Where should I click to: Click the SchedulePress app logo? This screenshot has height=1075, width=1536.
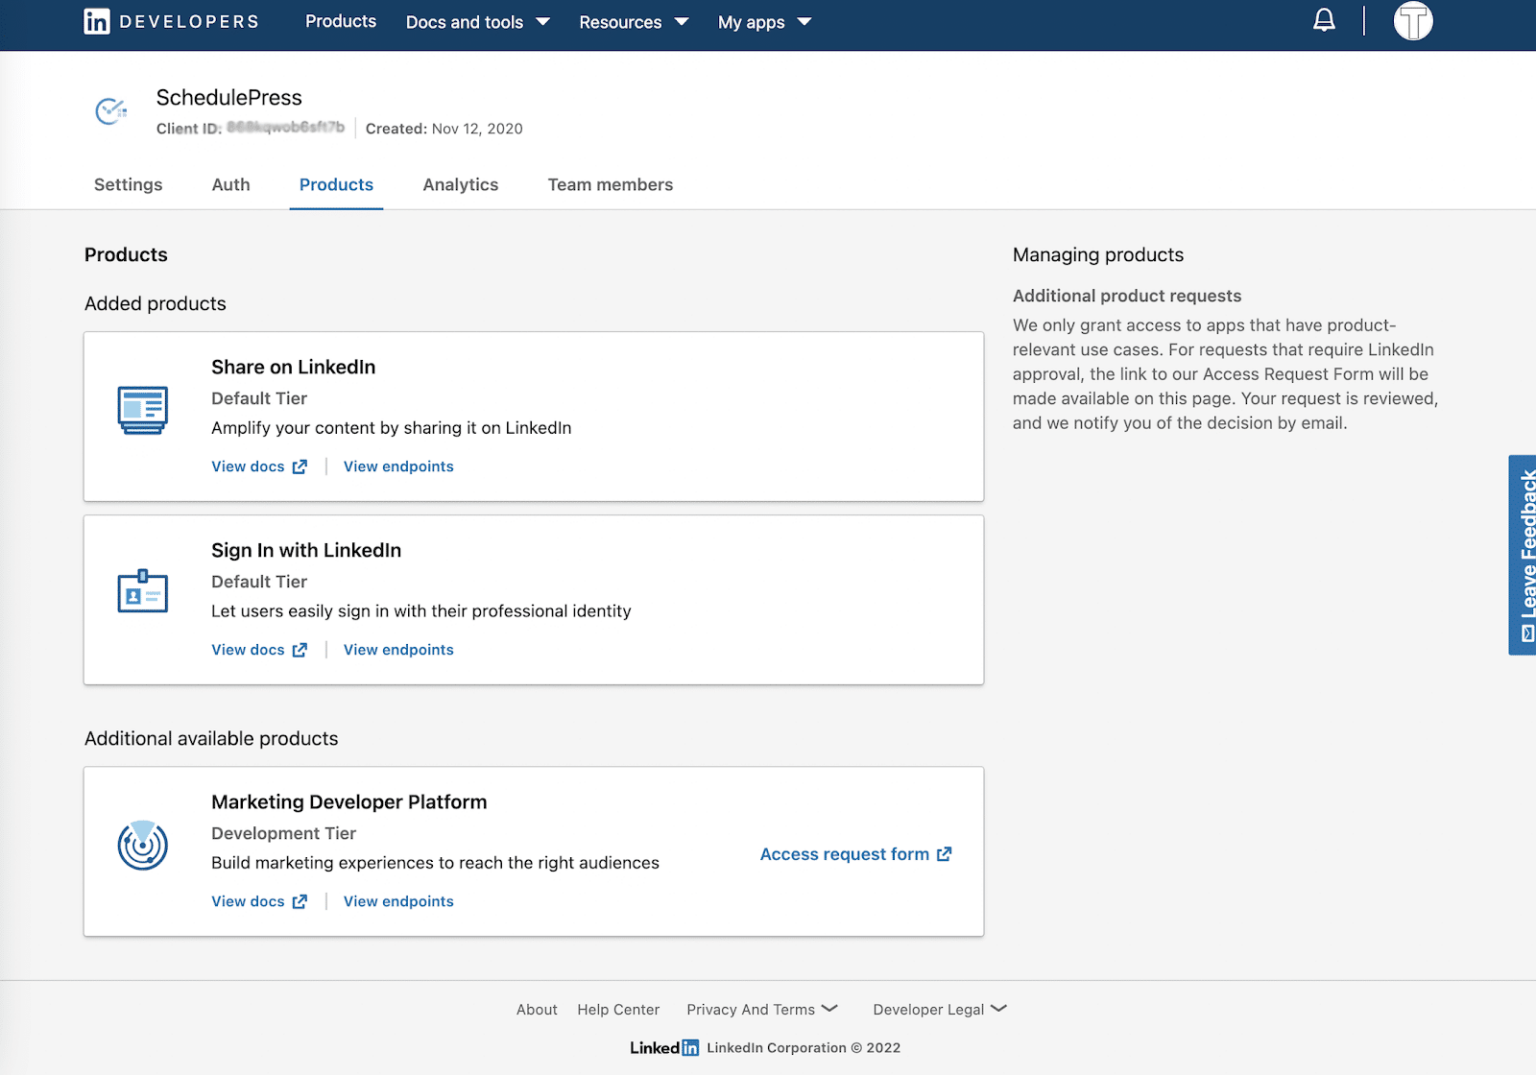point(111,110)
